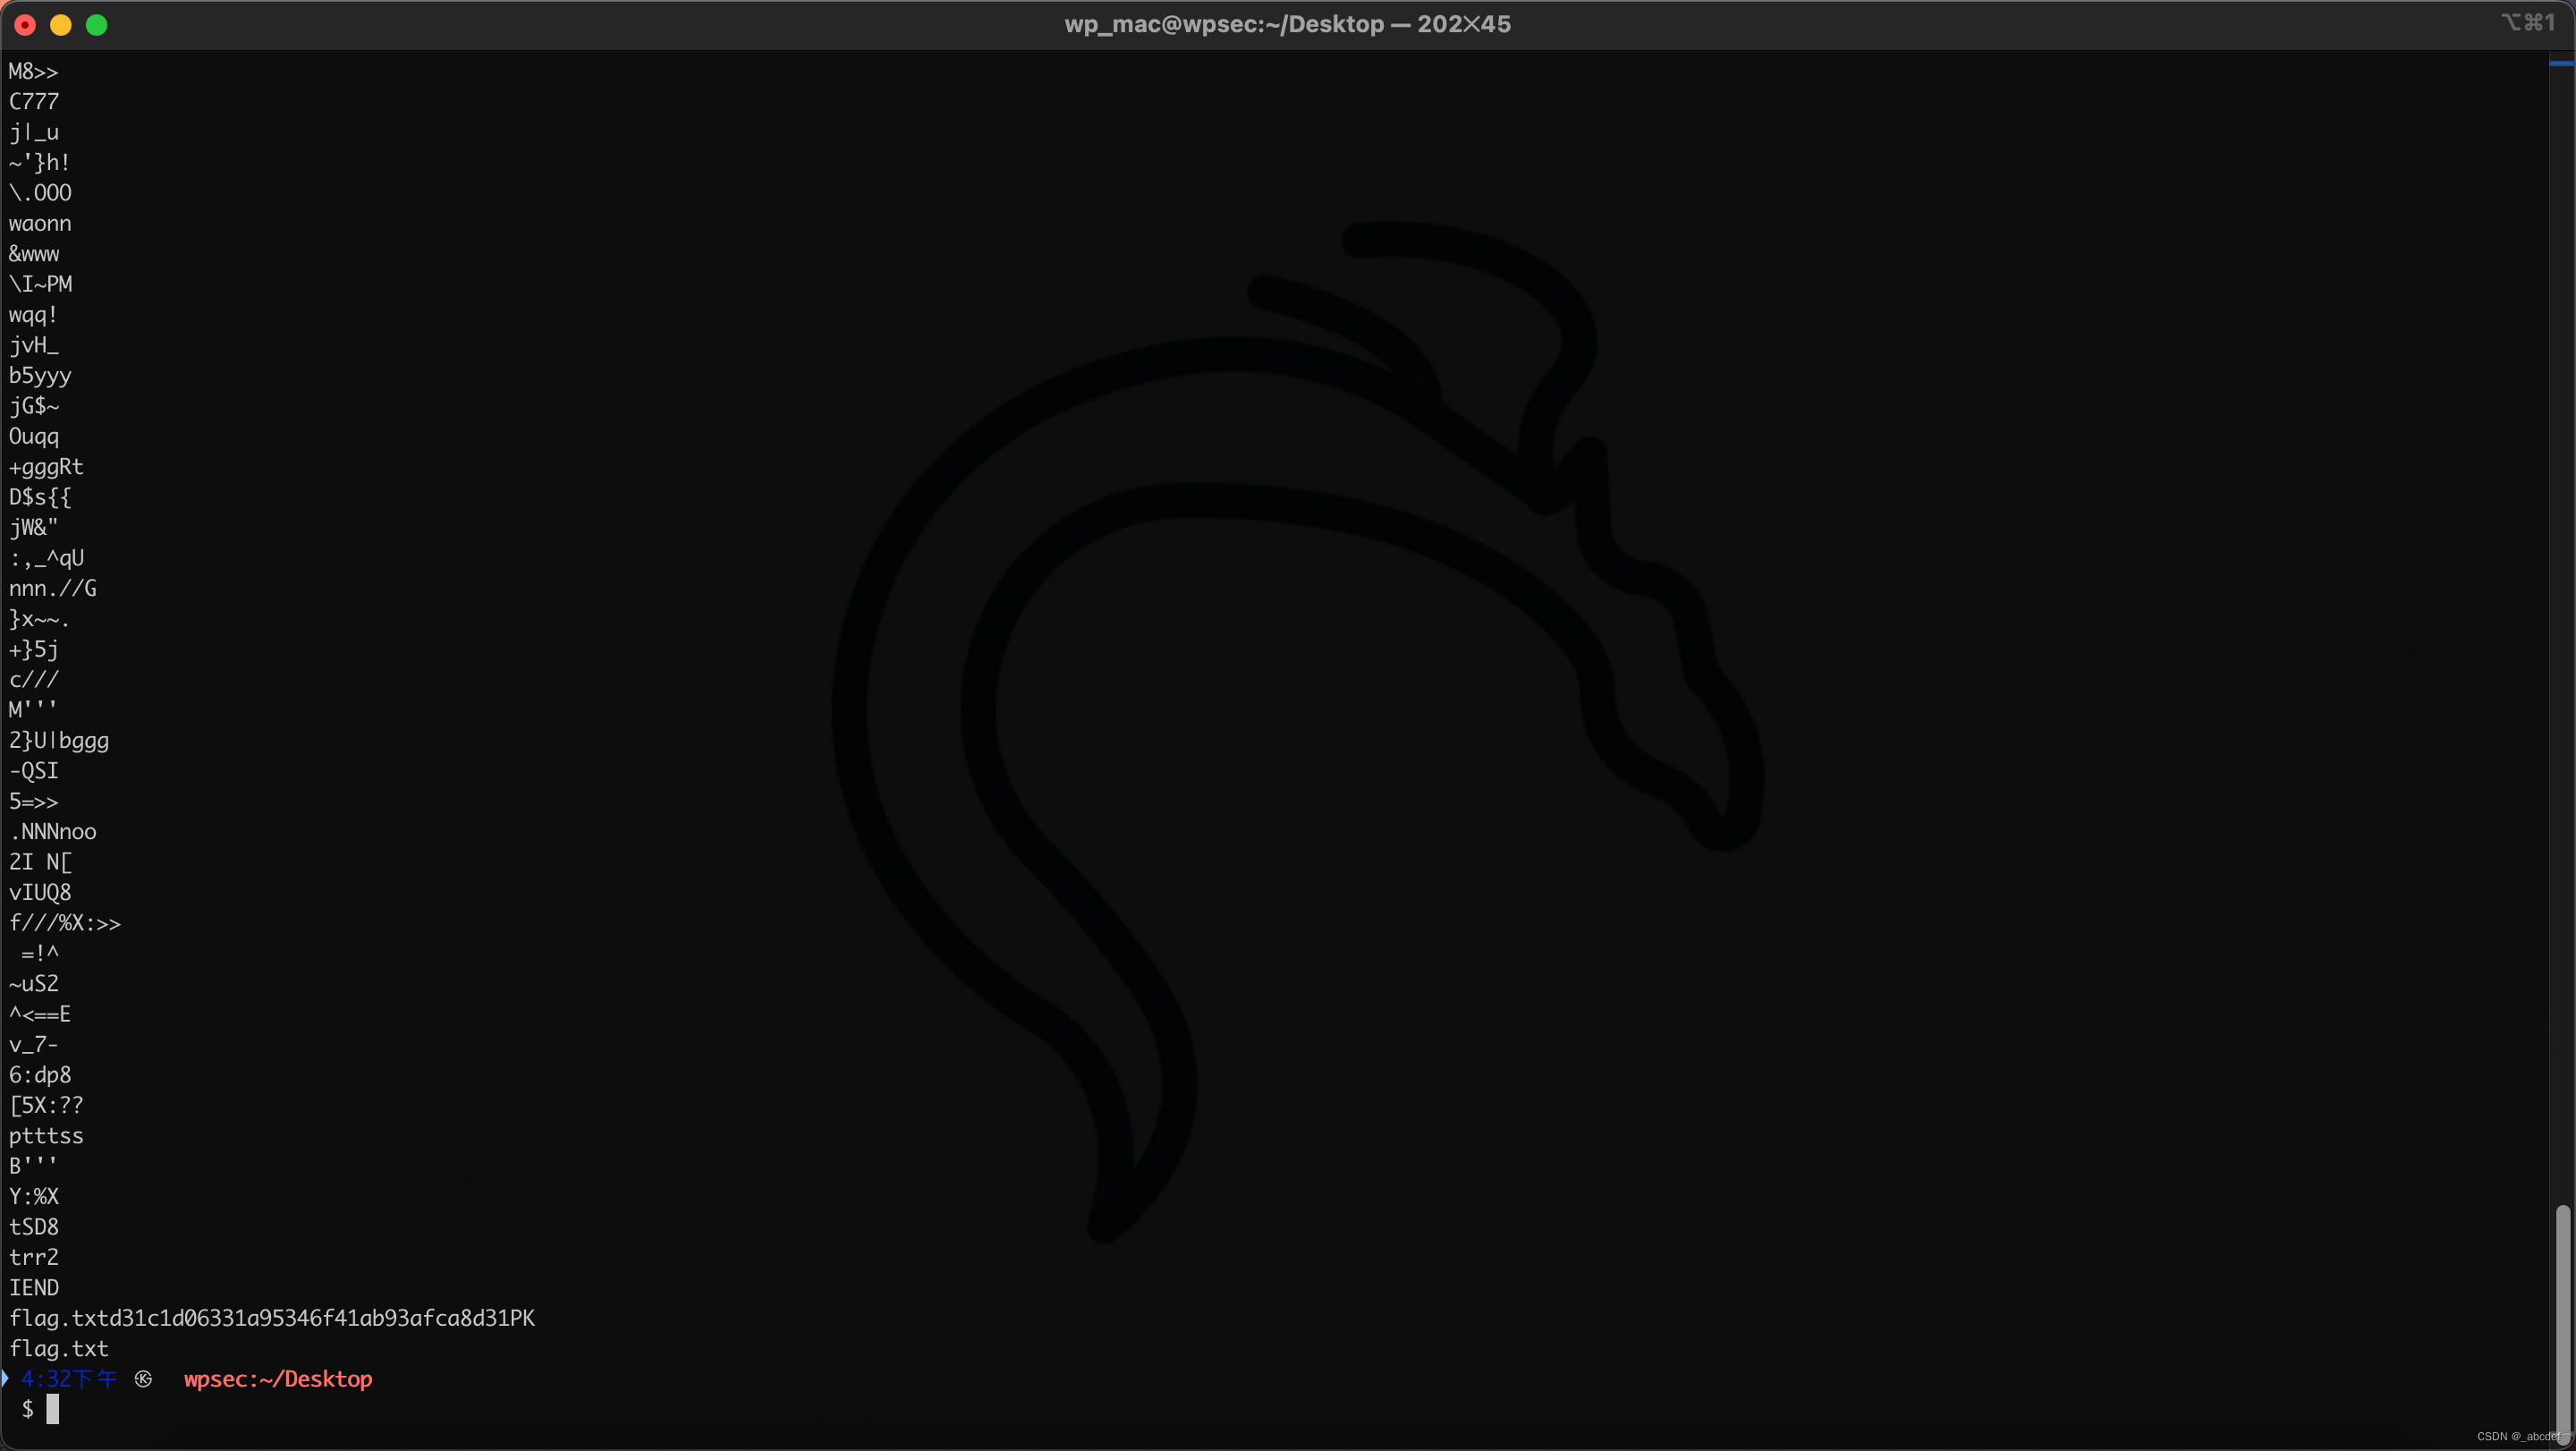
Task: Click the M8>> line at top
Action: [x=33, y=71]
